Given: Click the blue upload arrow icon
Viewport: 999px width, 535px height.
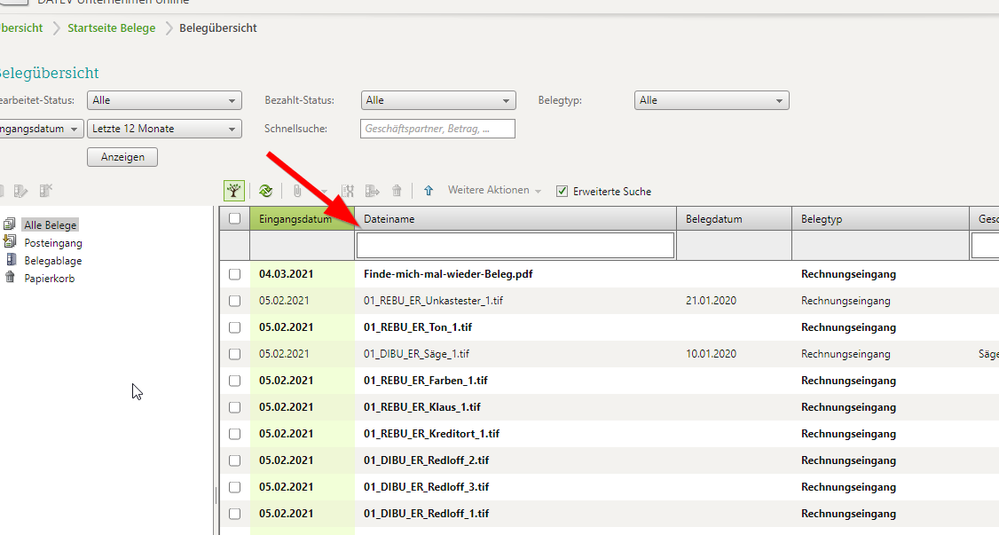Looking at the screenshot, I should (428, 191).
